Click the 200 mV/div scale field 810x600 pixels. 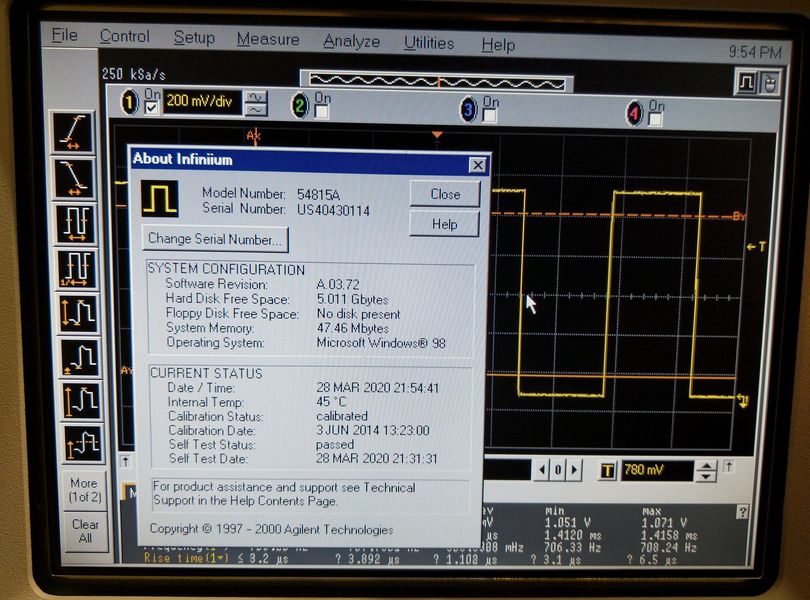point(202,102)
